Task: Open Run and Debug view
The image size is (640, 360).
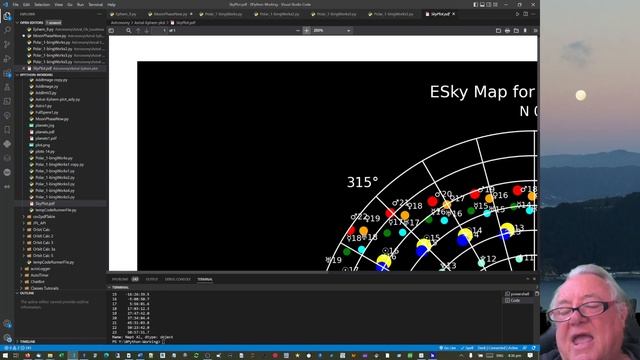Action: point(7,59)
